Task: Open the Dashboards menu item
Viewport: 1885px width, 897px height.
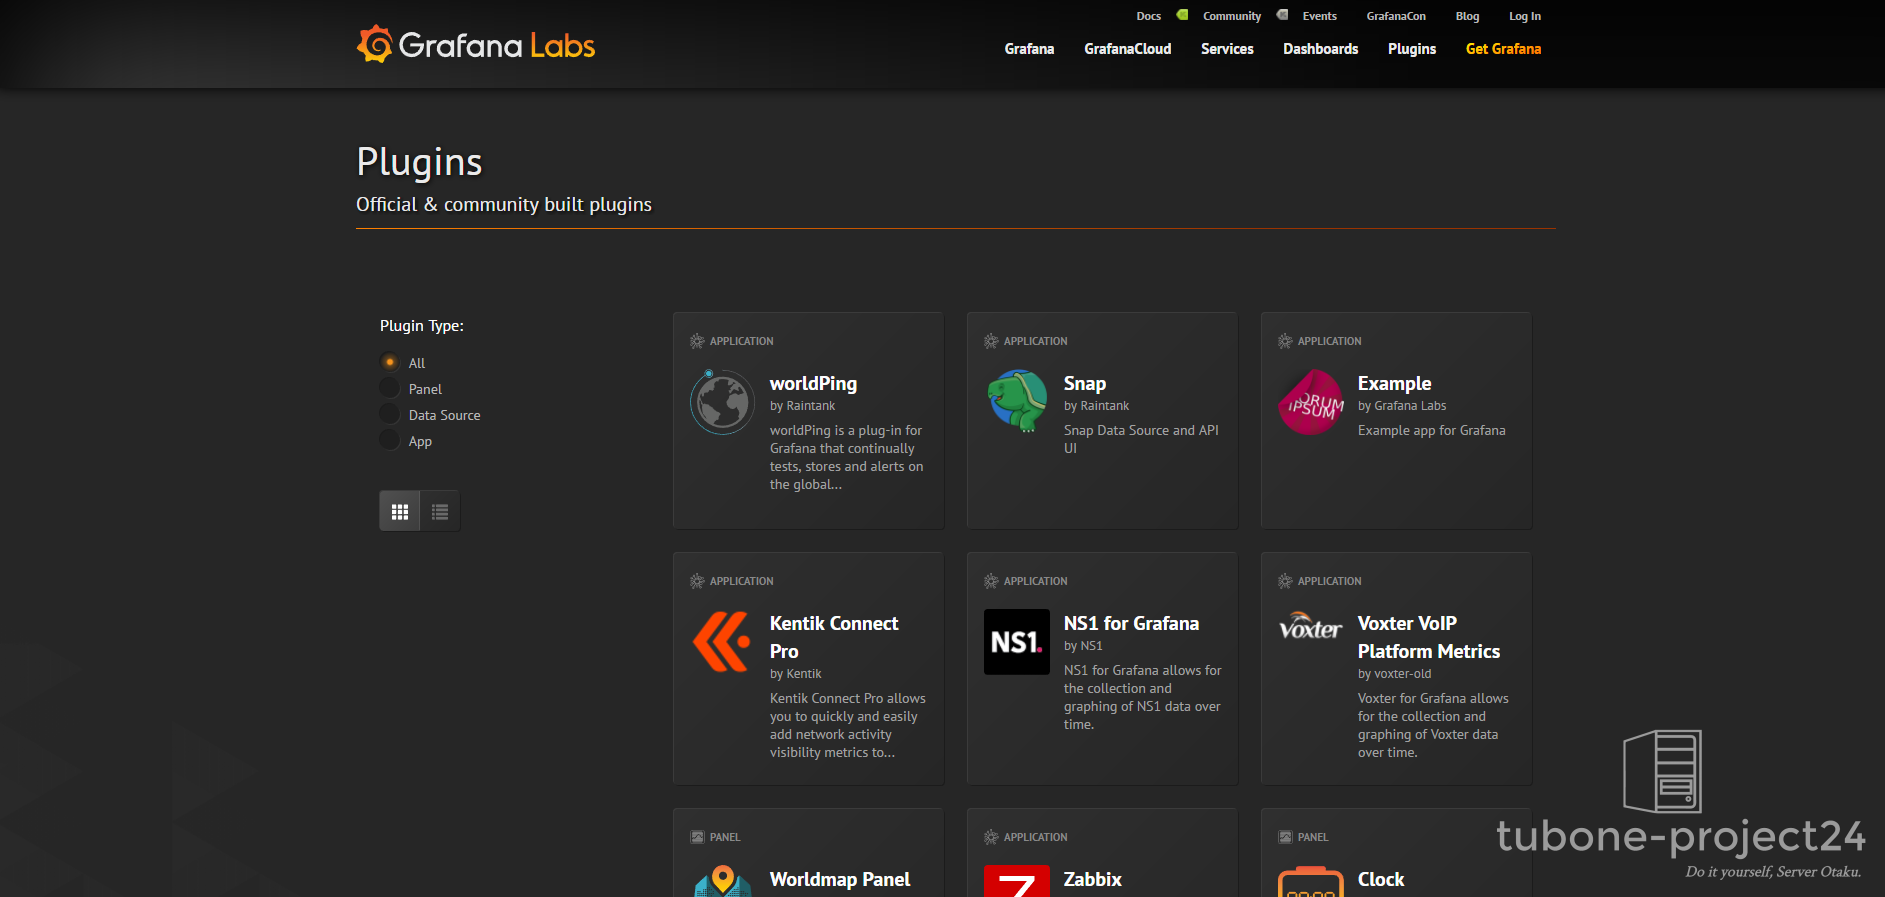Action: (x=1320, y=49)
